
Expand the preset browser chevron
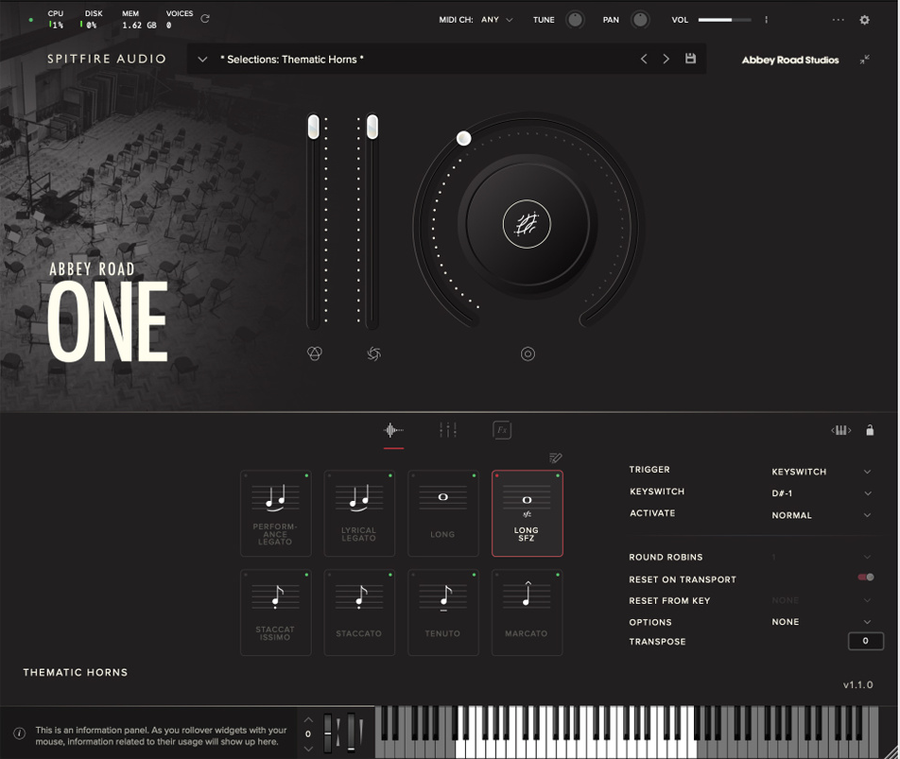tap(202, 59)
